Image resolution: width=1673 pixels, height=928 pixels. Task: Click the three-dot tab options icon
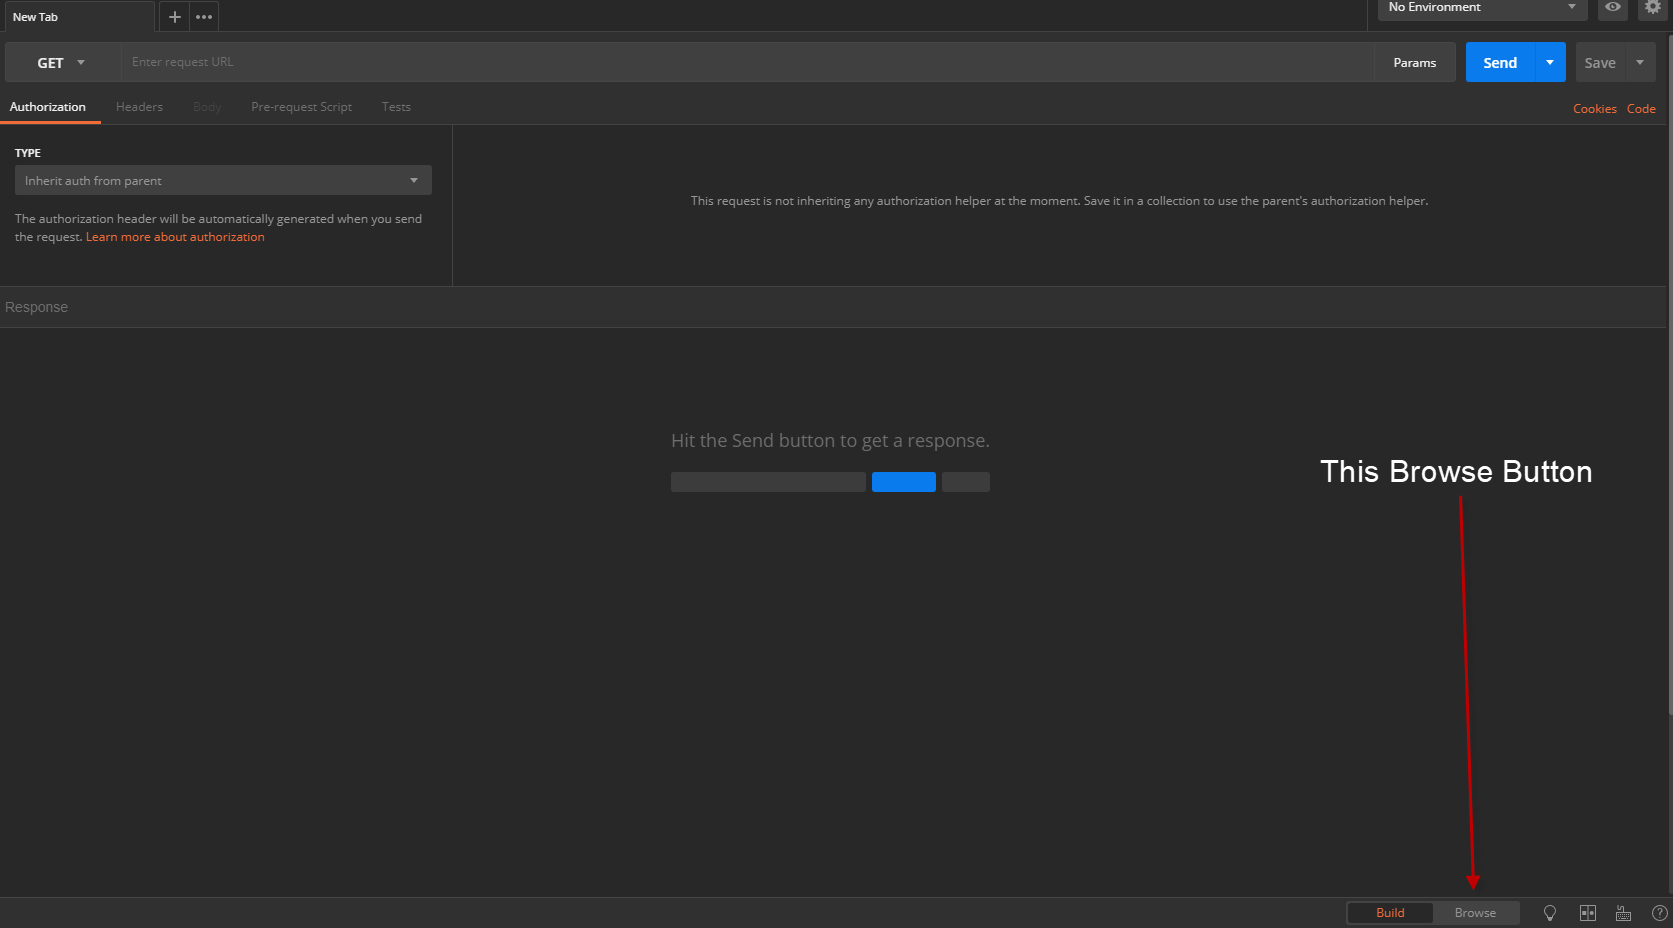tap(203, 16)
